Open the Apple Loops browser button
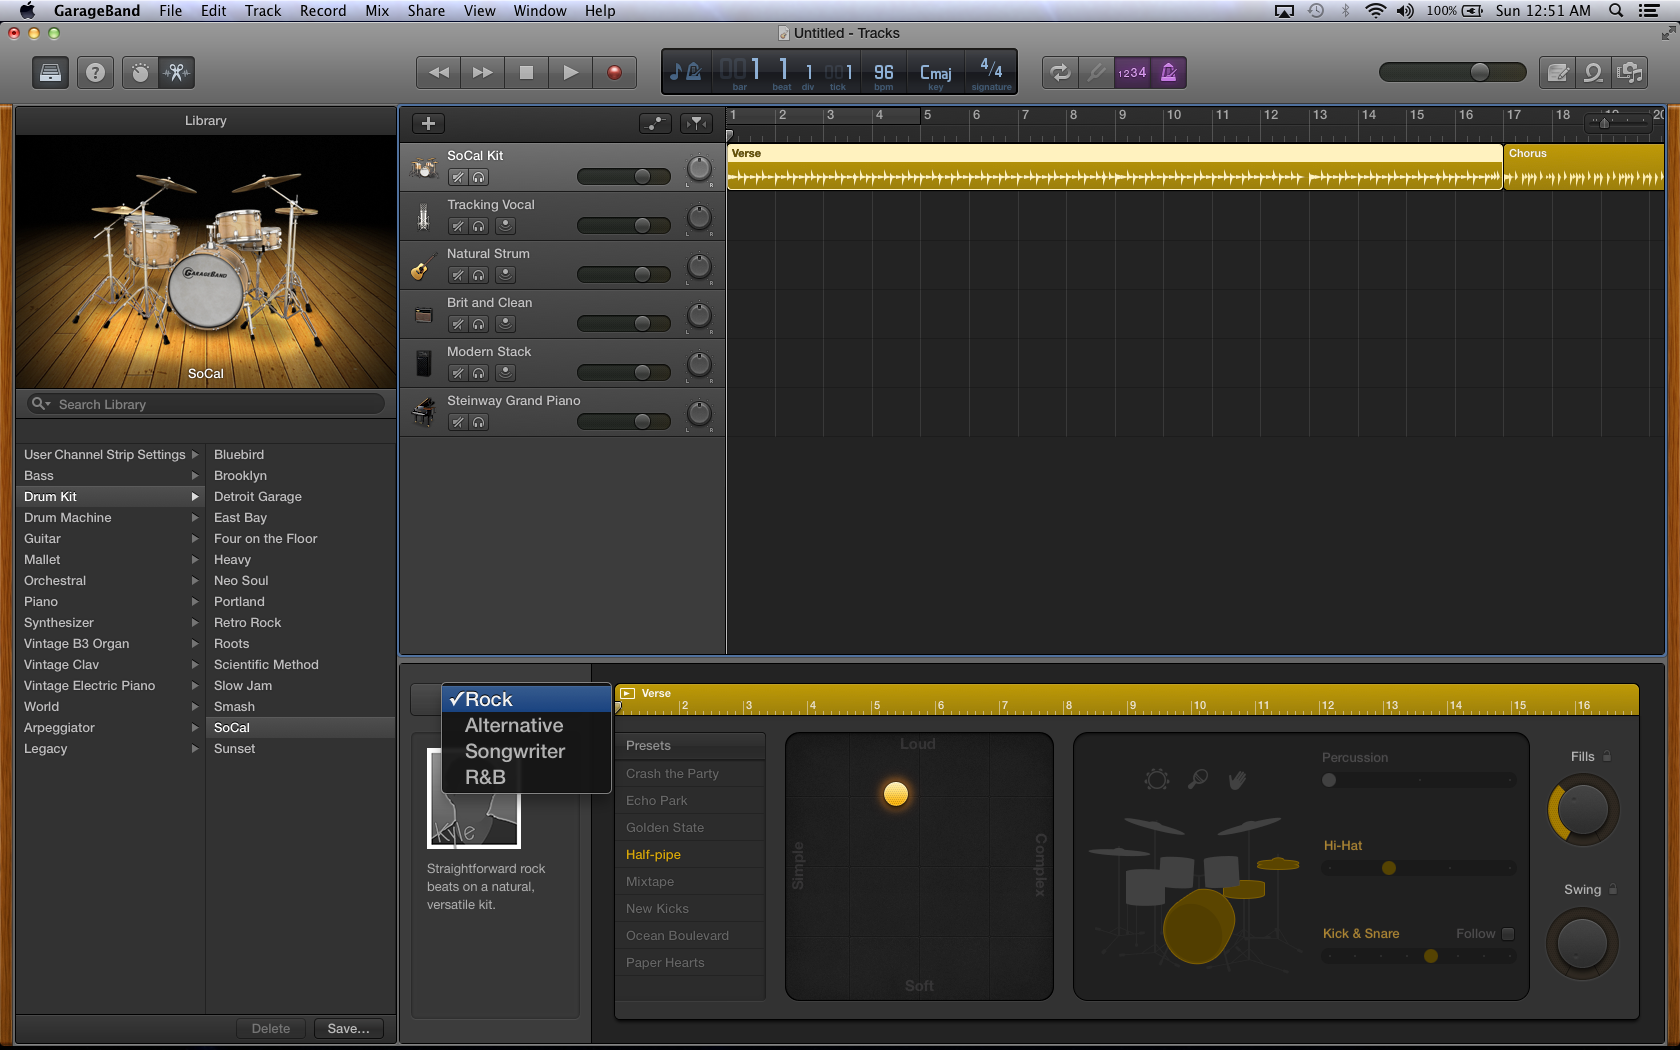1680x1050 pixels. point(1593,72)
